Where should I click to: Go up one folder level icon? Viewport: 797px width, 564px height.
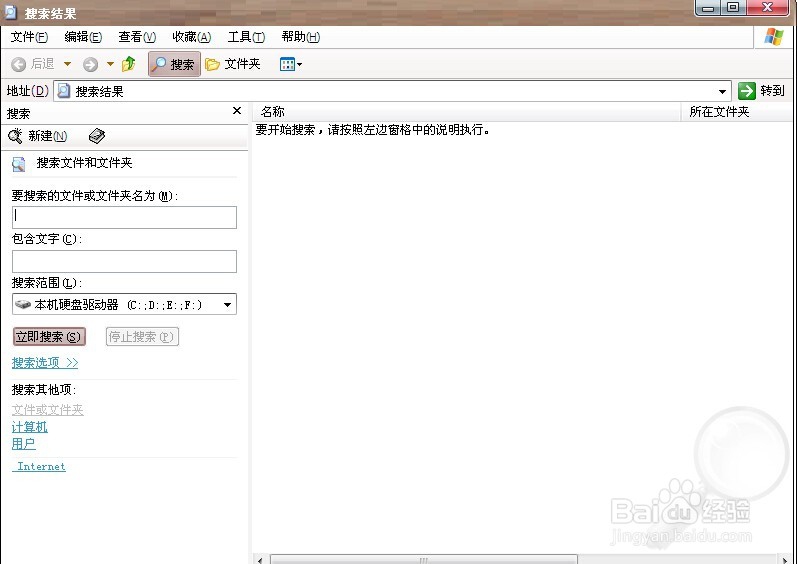tap(129, 64)
